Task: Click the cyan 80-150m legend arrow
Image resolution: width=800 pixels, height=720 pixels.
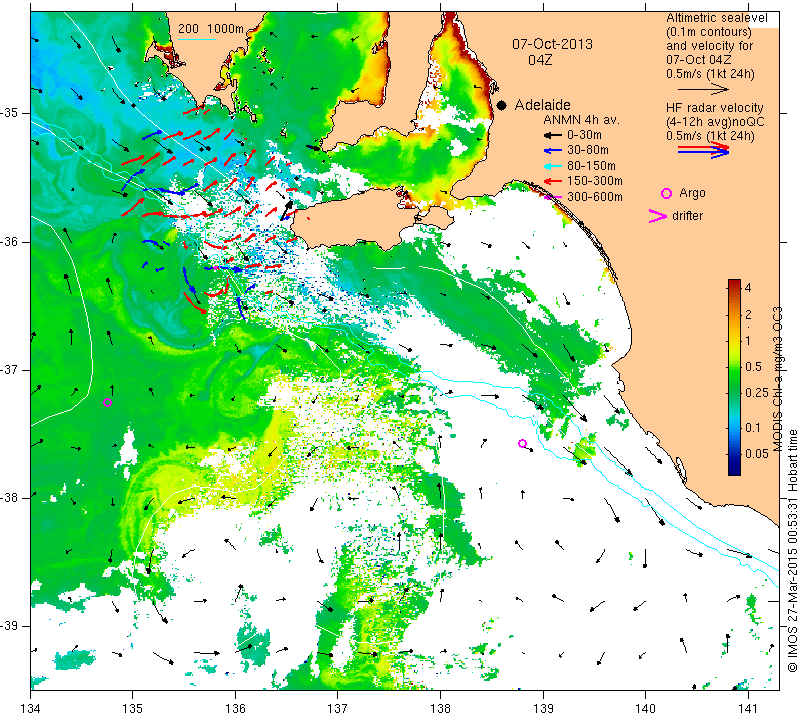Action: click(x=553, y=166)
